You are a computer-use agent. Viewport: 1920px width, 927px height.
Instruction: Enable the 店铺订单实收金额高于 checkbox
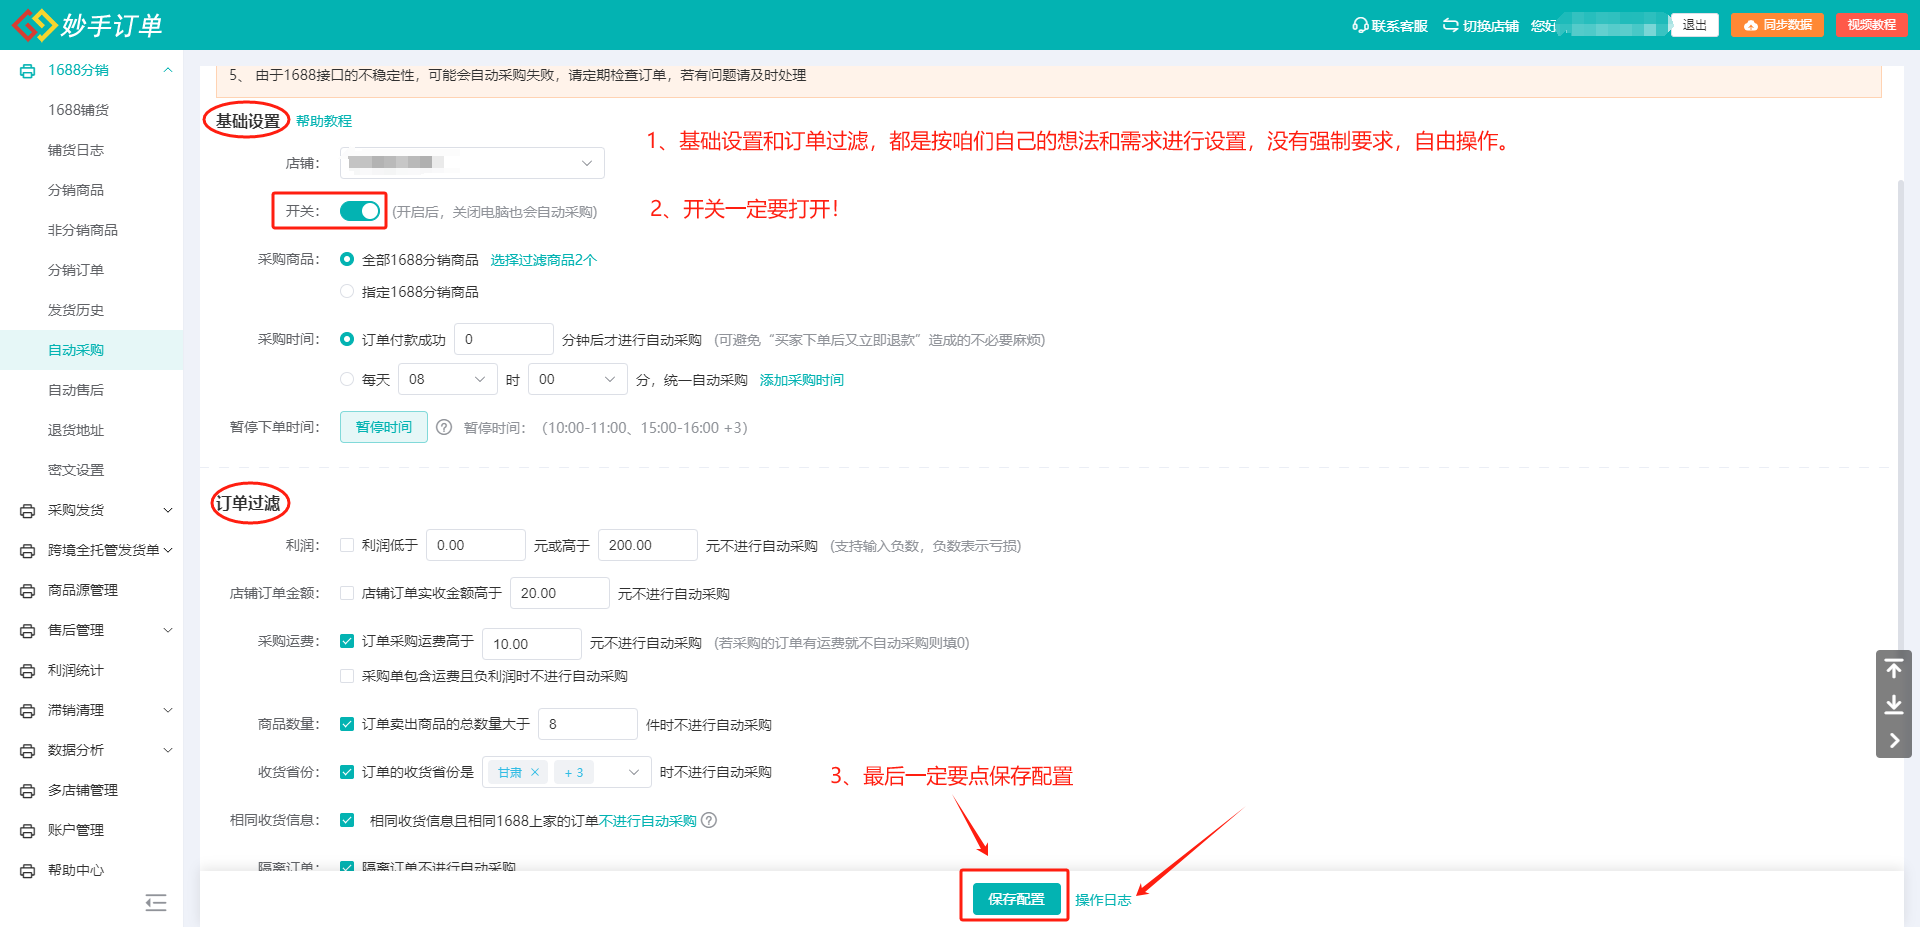347,593
